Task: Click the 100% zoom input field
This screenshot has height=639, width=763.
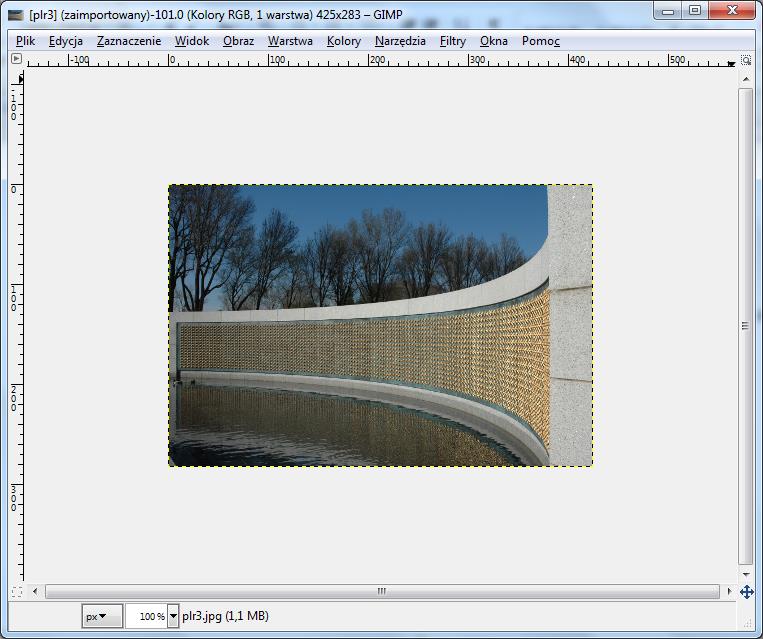Action: (x=146, y=616)
